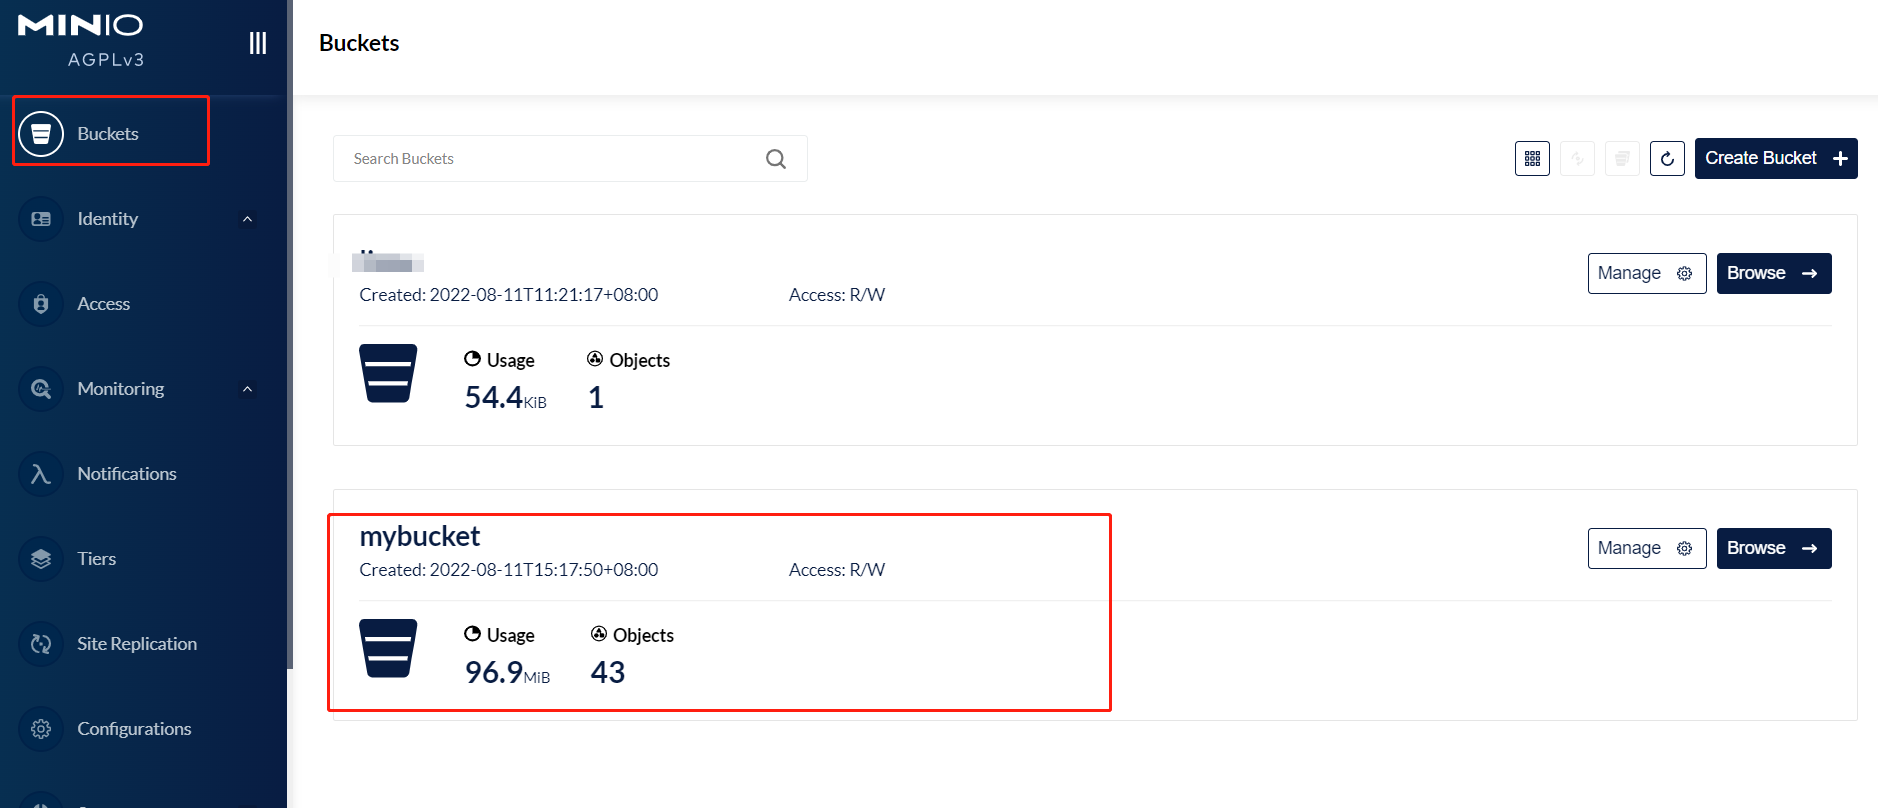Viewport: 1878px width, 808px height.
Task: Click the Objects count 43
Action: (608, 673)
